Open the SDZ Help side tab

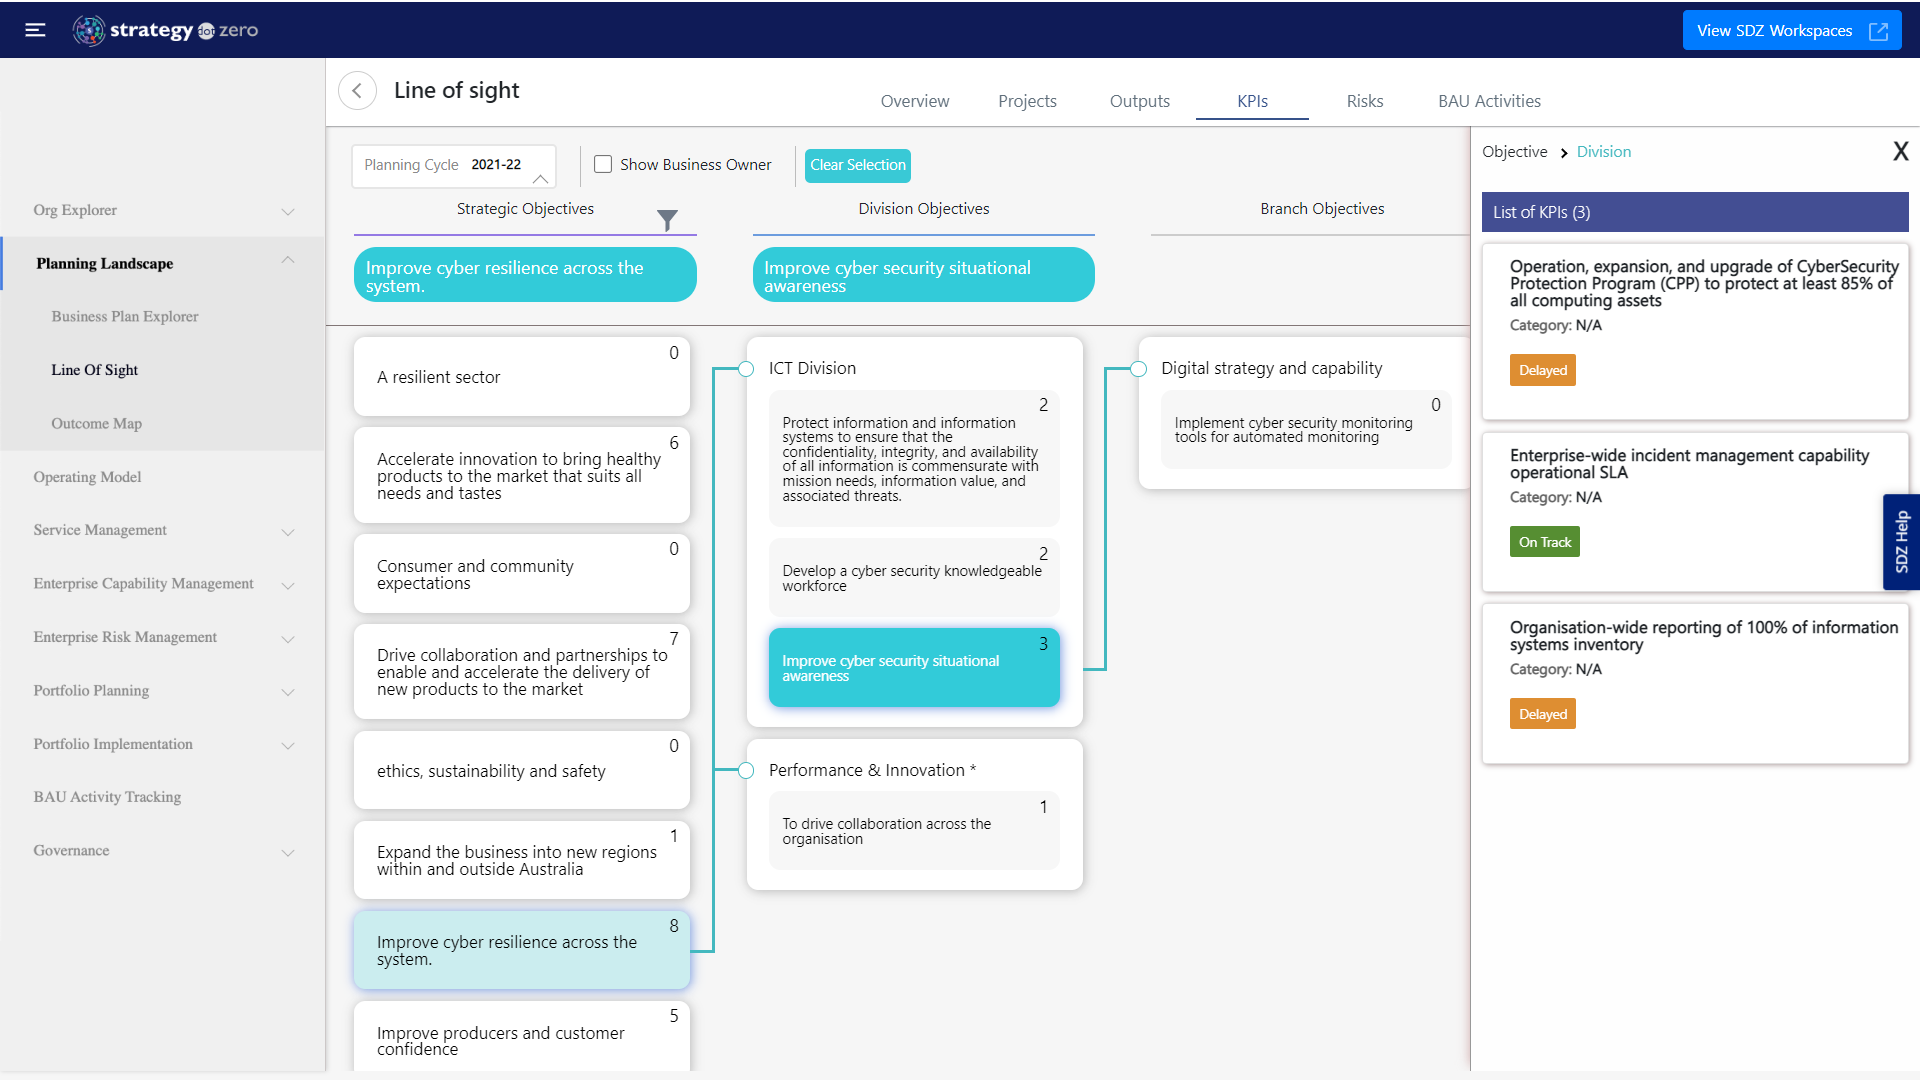pyautogui.click(x=1901, y=541)
